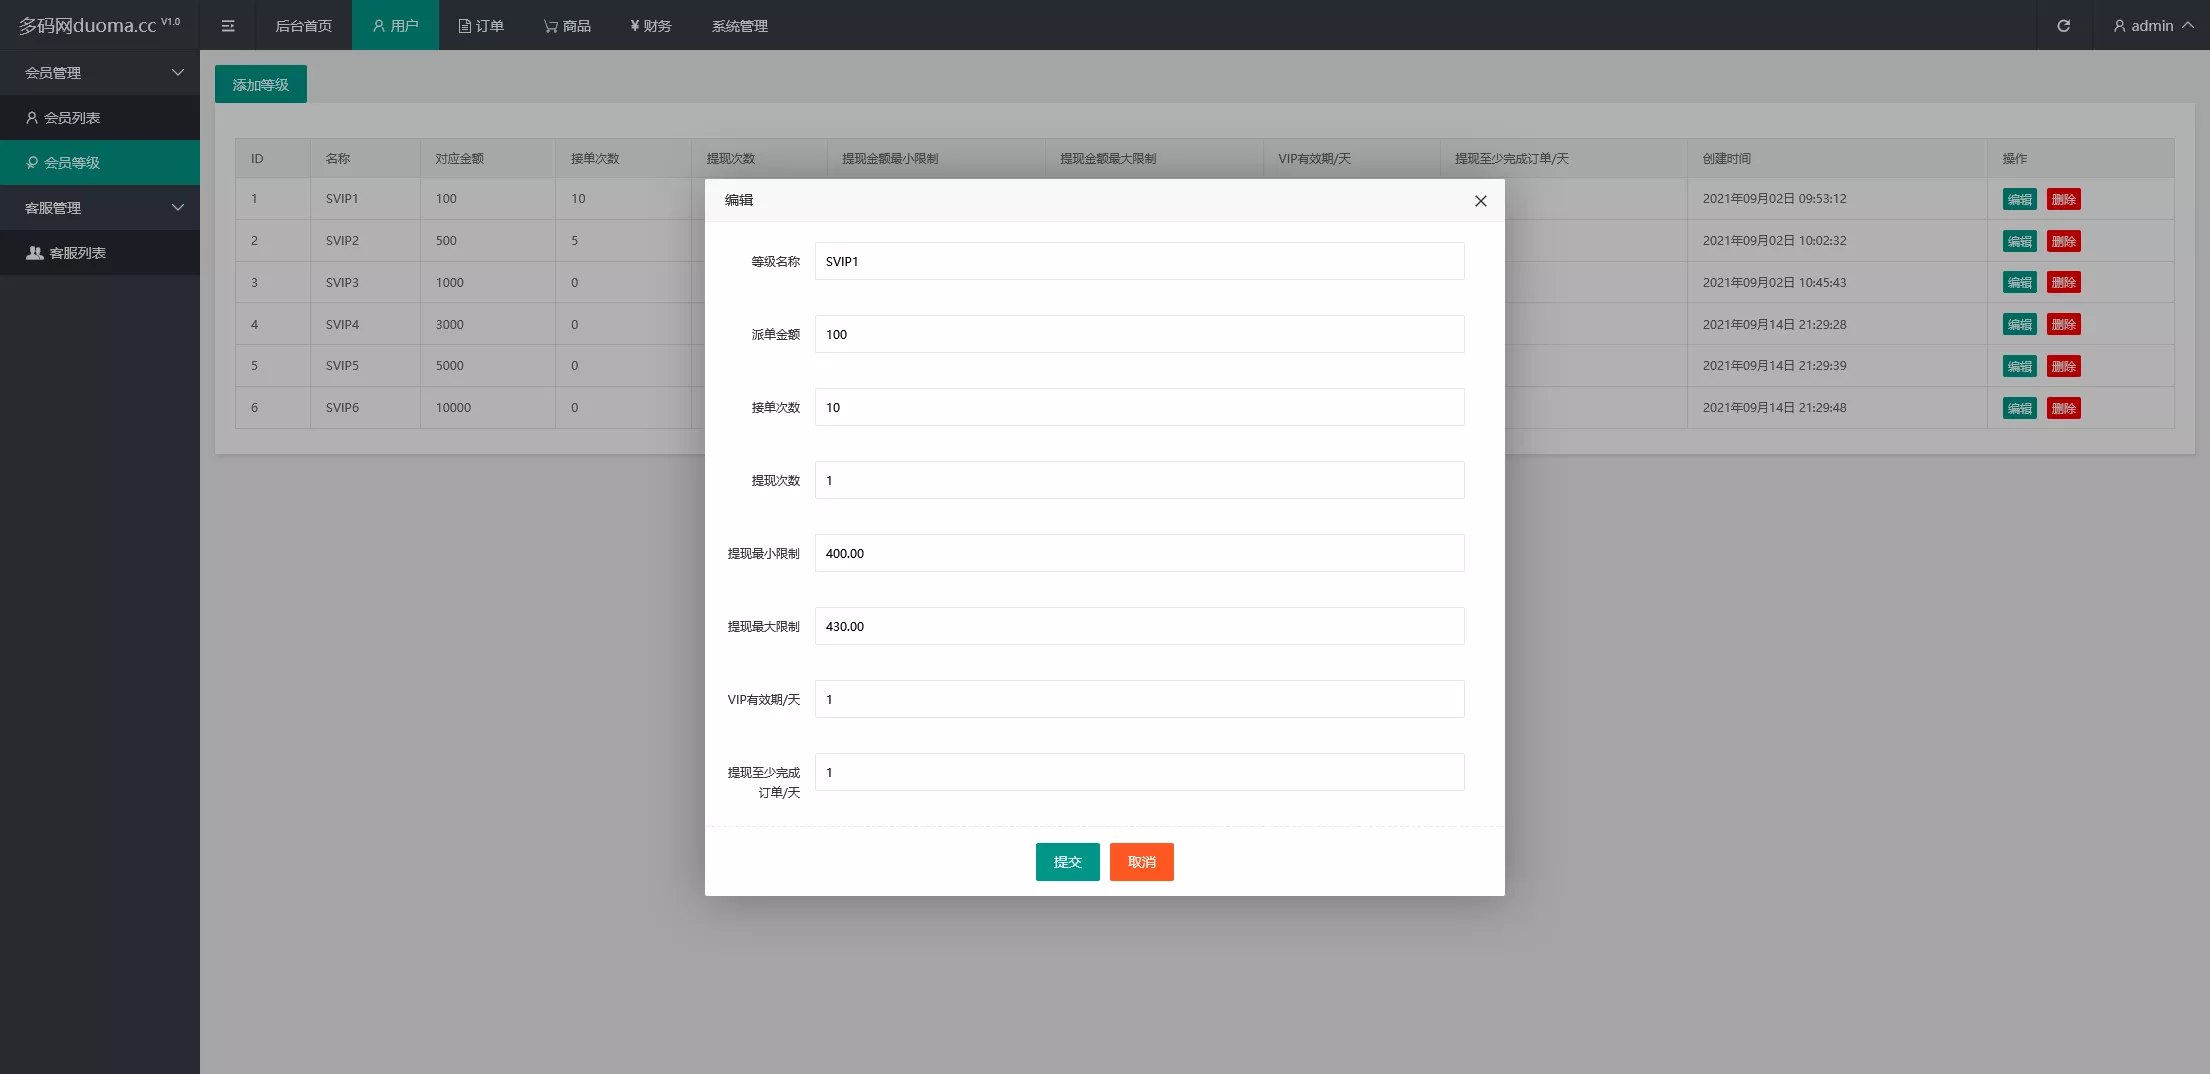Viewport: 2210px width, 1074px height.
Task: Delete the SVIP6 row using 删除
Action: tap(2063, 408)
